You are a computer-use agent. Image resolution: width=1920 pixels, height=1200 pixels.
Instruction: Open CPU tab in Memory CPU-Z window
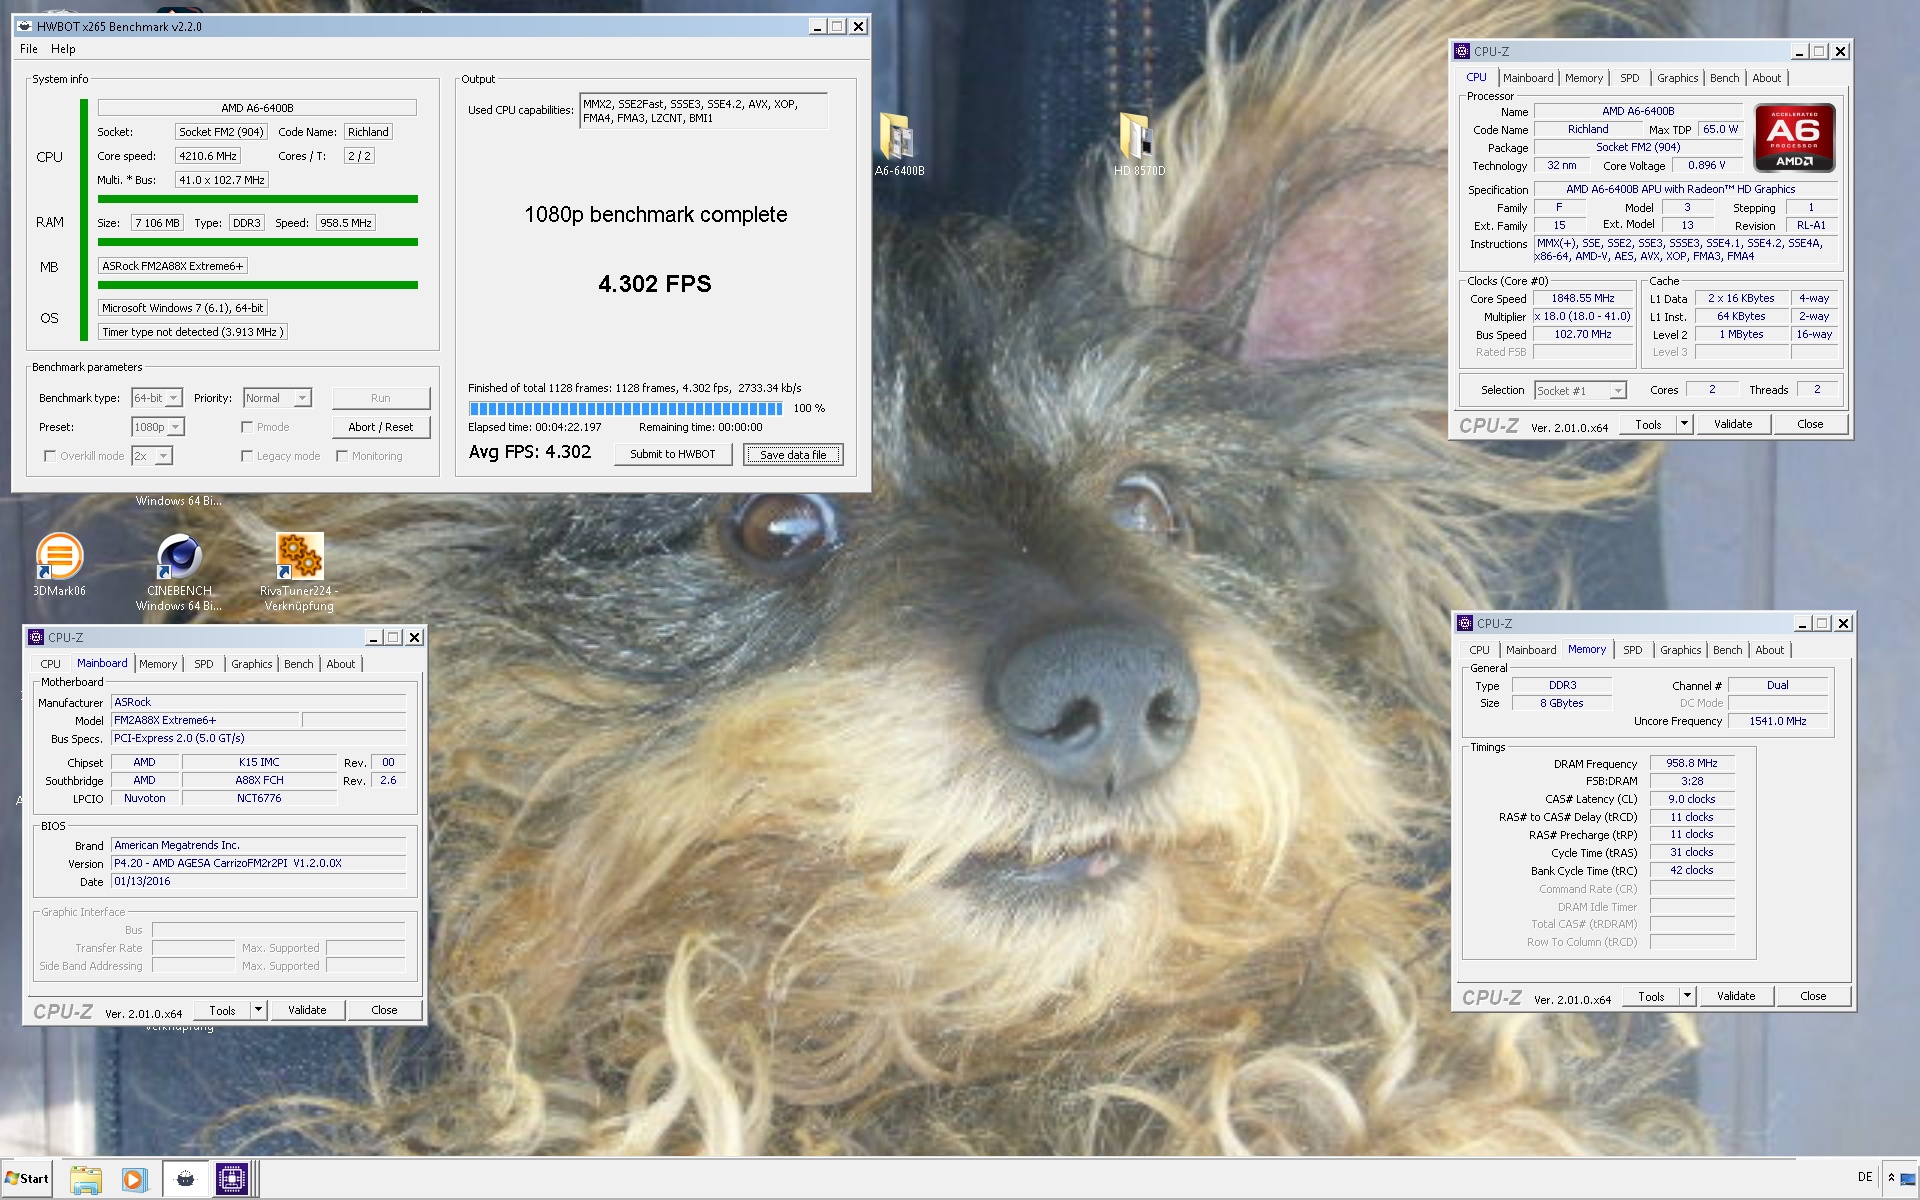pyautogui.click(x=1479, y=650)
